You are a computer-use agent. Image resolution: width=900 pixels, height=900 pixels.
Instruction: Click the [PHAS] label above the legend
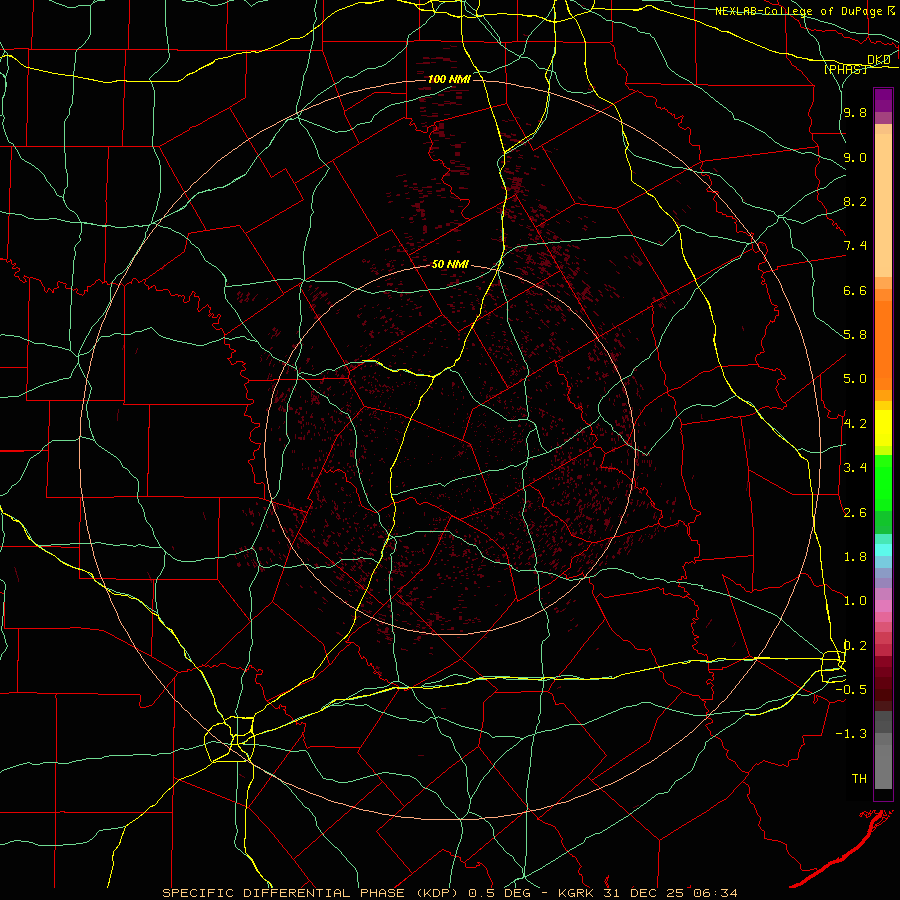[845, 69]
